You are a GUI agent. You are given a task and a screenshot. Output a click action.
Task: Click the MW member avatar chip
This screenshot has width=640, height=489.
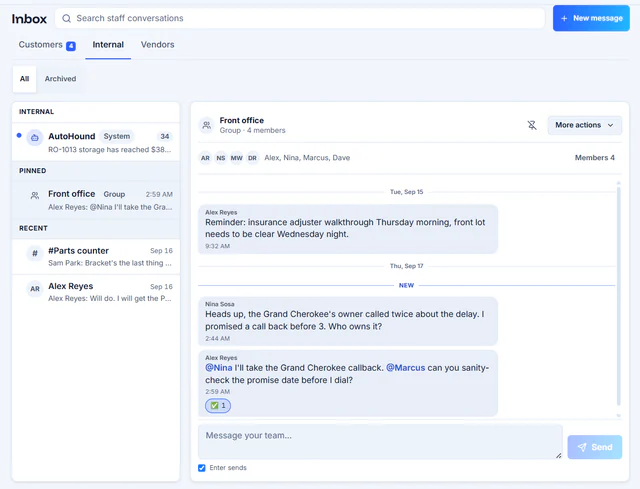237,158
